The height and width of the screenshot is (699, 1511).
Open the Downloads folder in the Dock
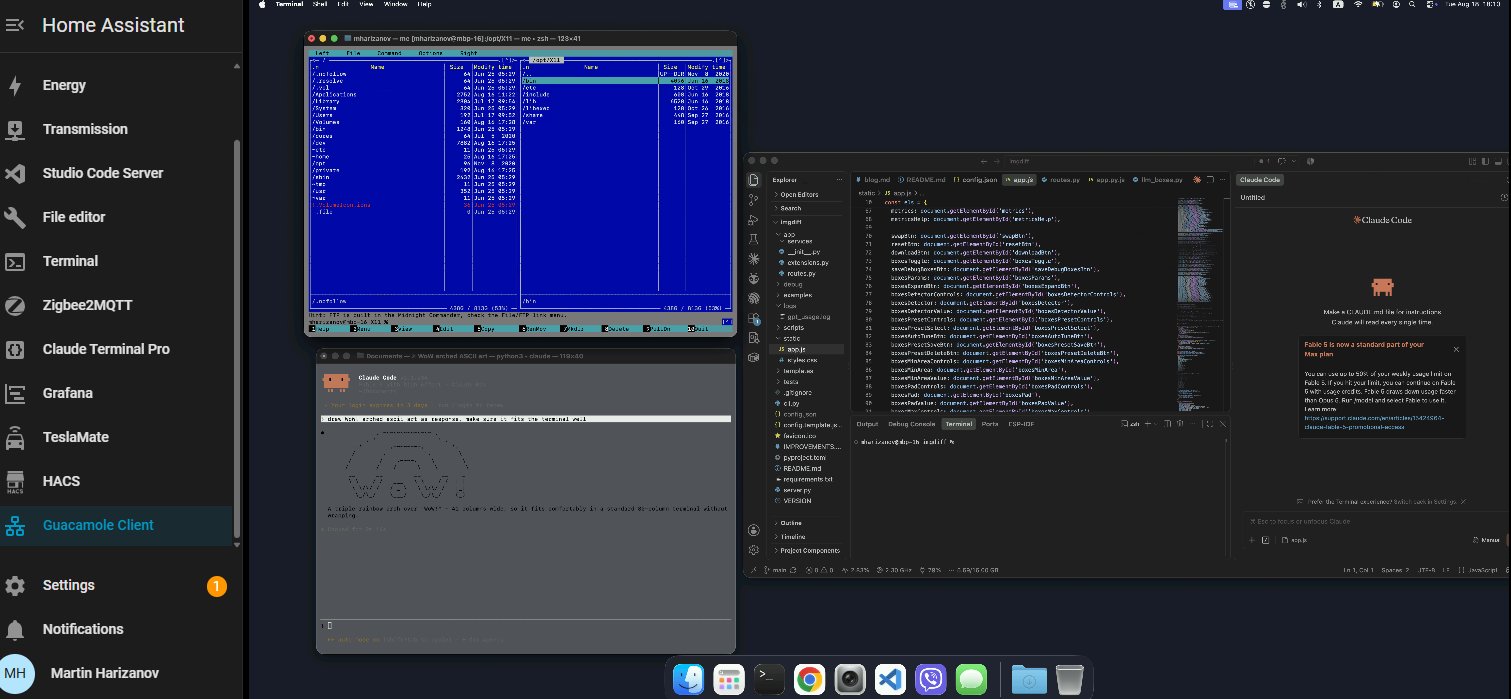[x=1028, y=680]
